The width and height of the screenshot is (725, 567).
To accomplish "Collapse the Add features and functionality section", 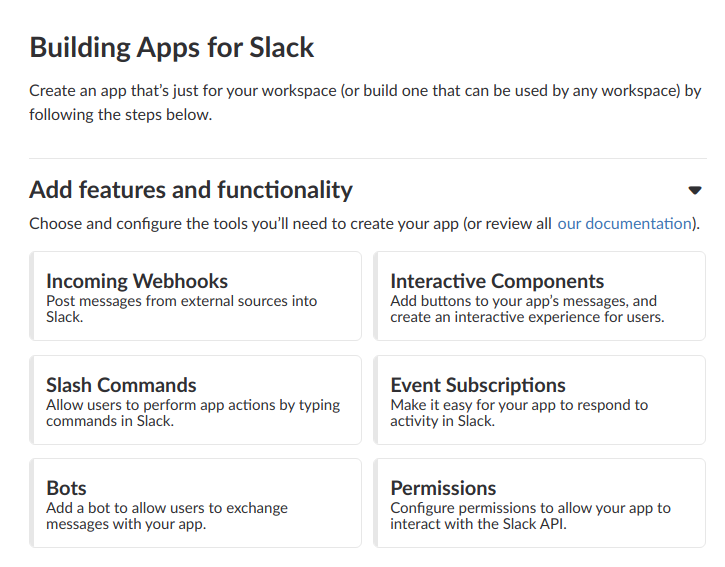I will [695, 190].
